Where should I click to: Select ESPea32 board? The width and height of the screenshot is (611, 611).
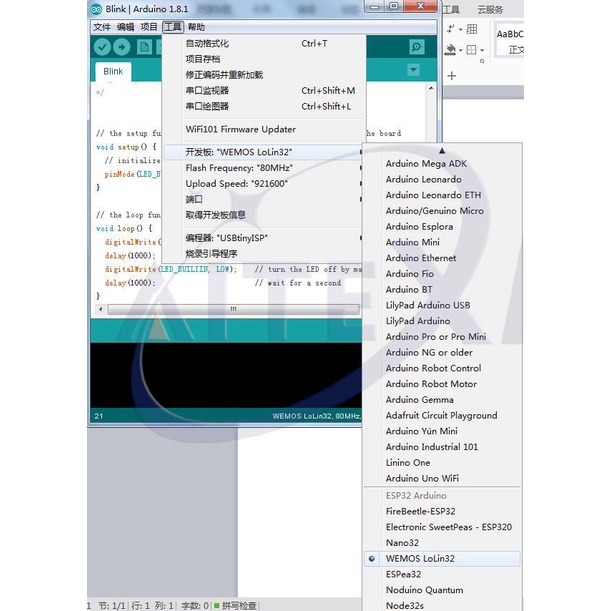click(x=442, y=574)
